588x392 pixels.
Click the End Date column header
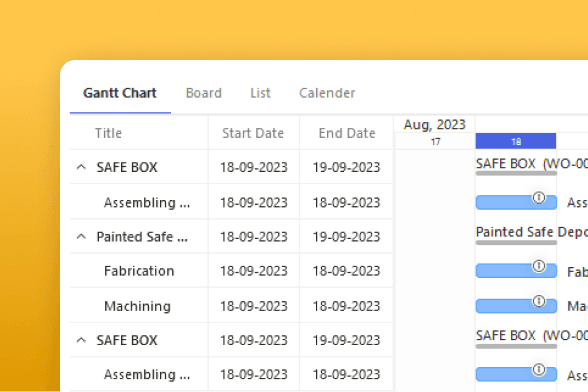(x=347, y=133)
